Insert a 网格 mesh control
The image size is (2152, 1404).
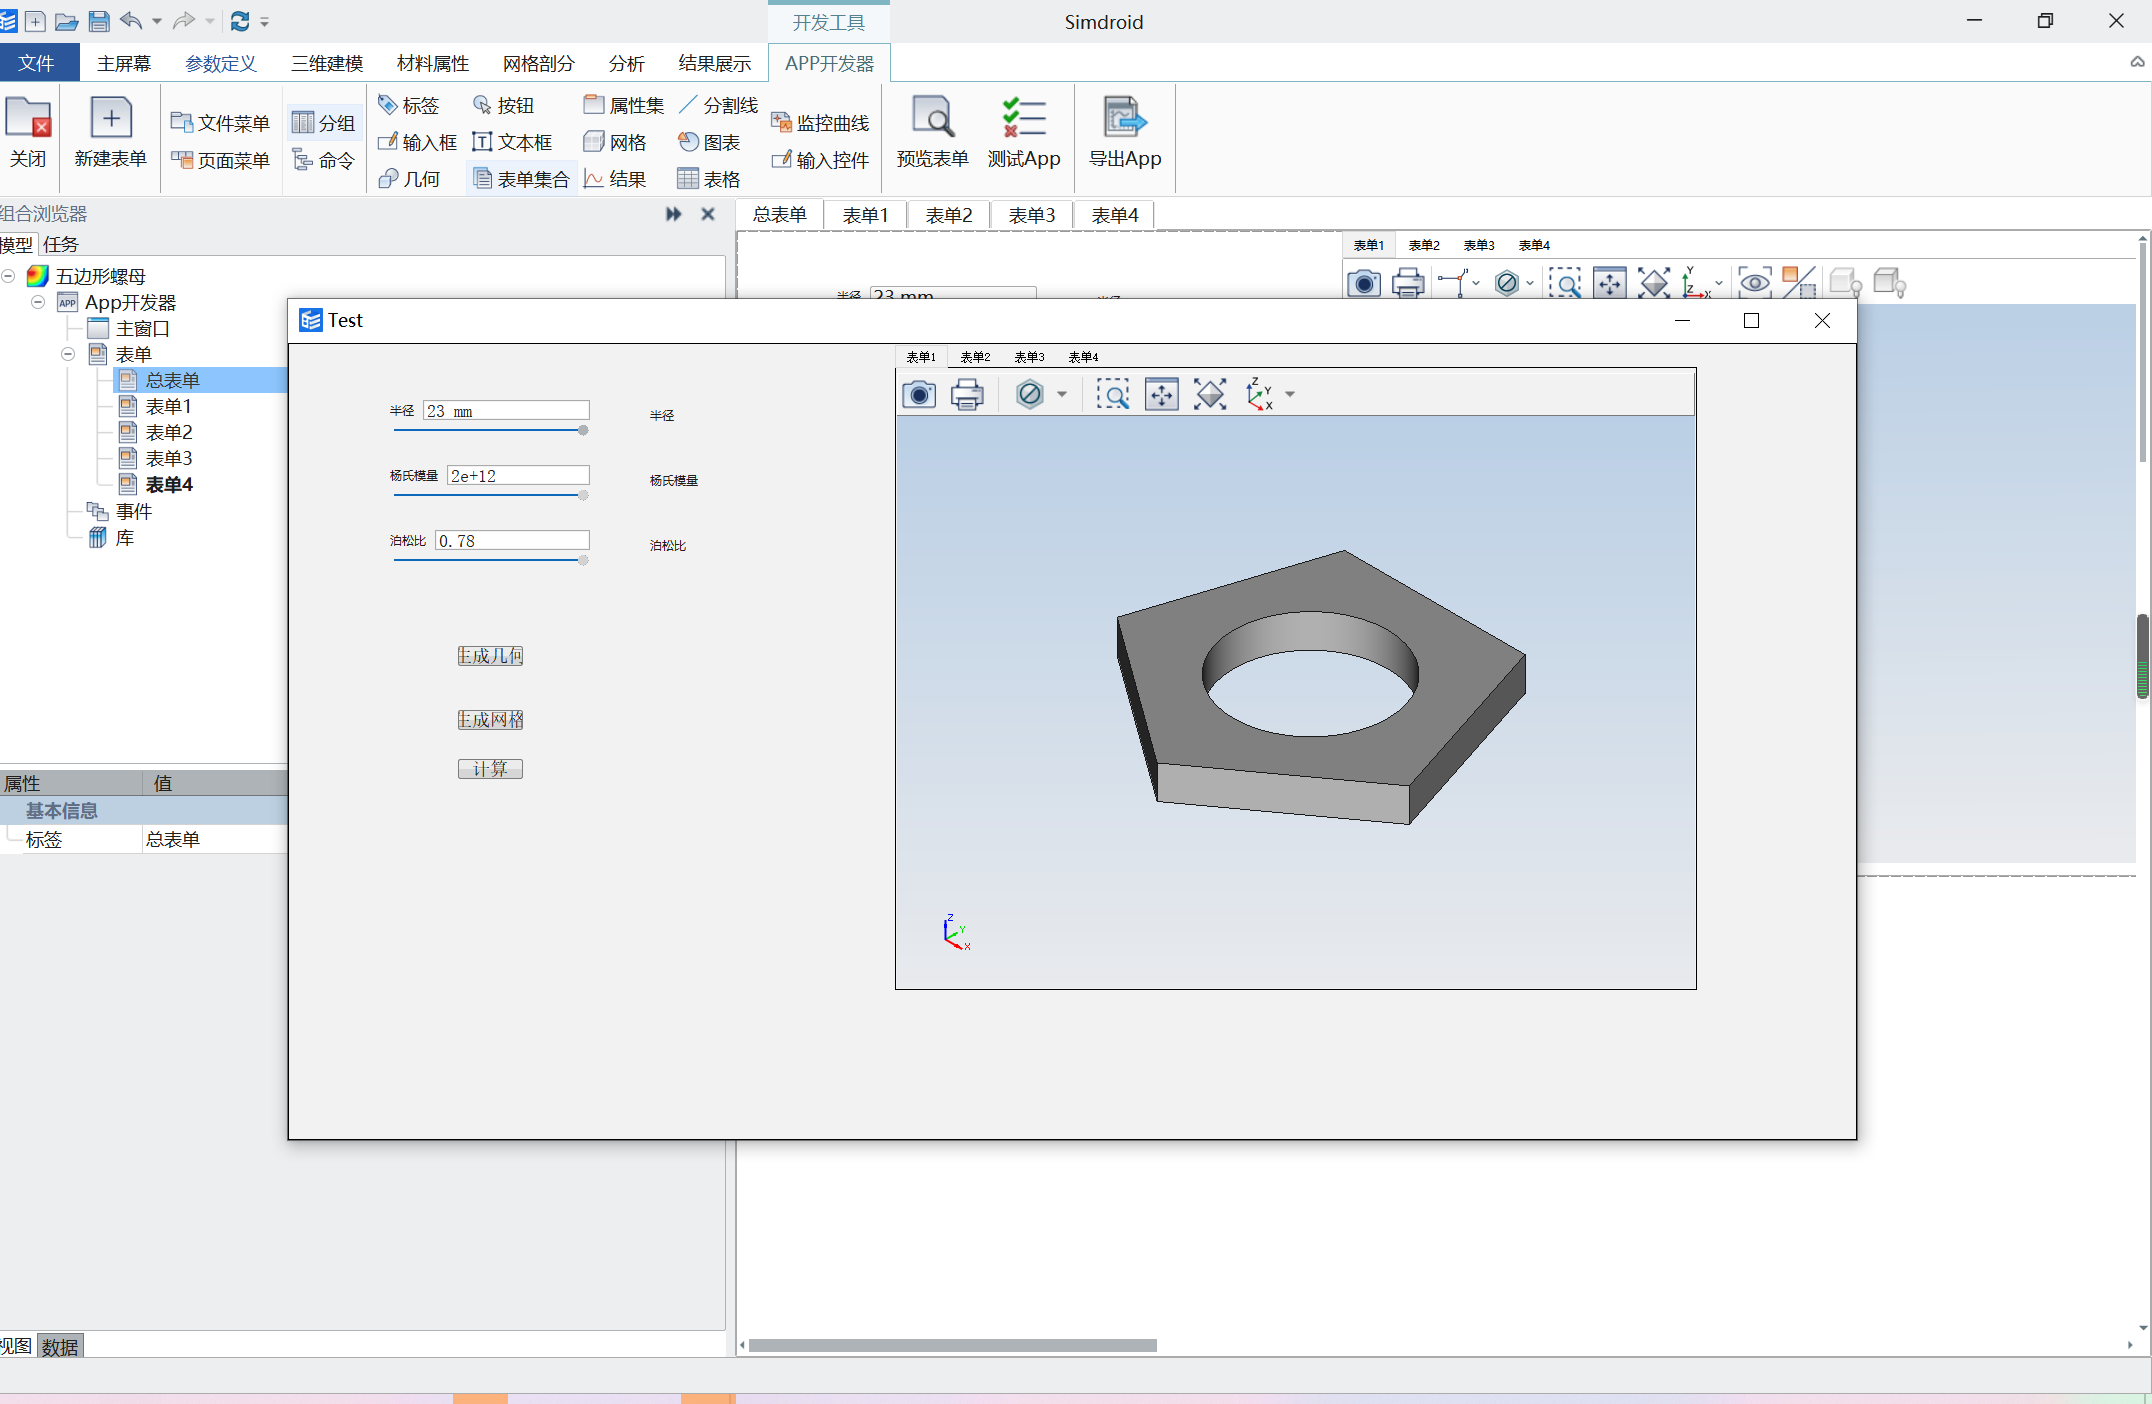[615, 142]
